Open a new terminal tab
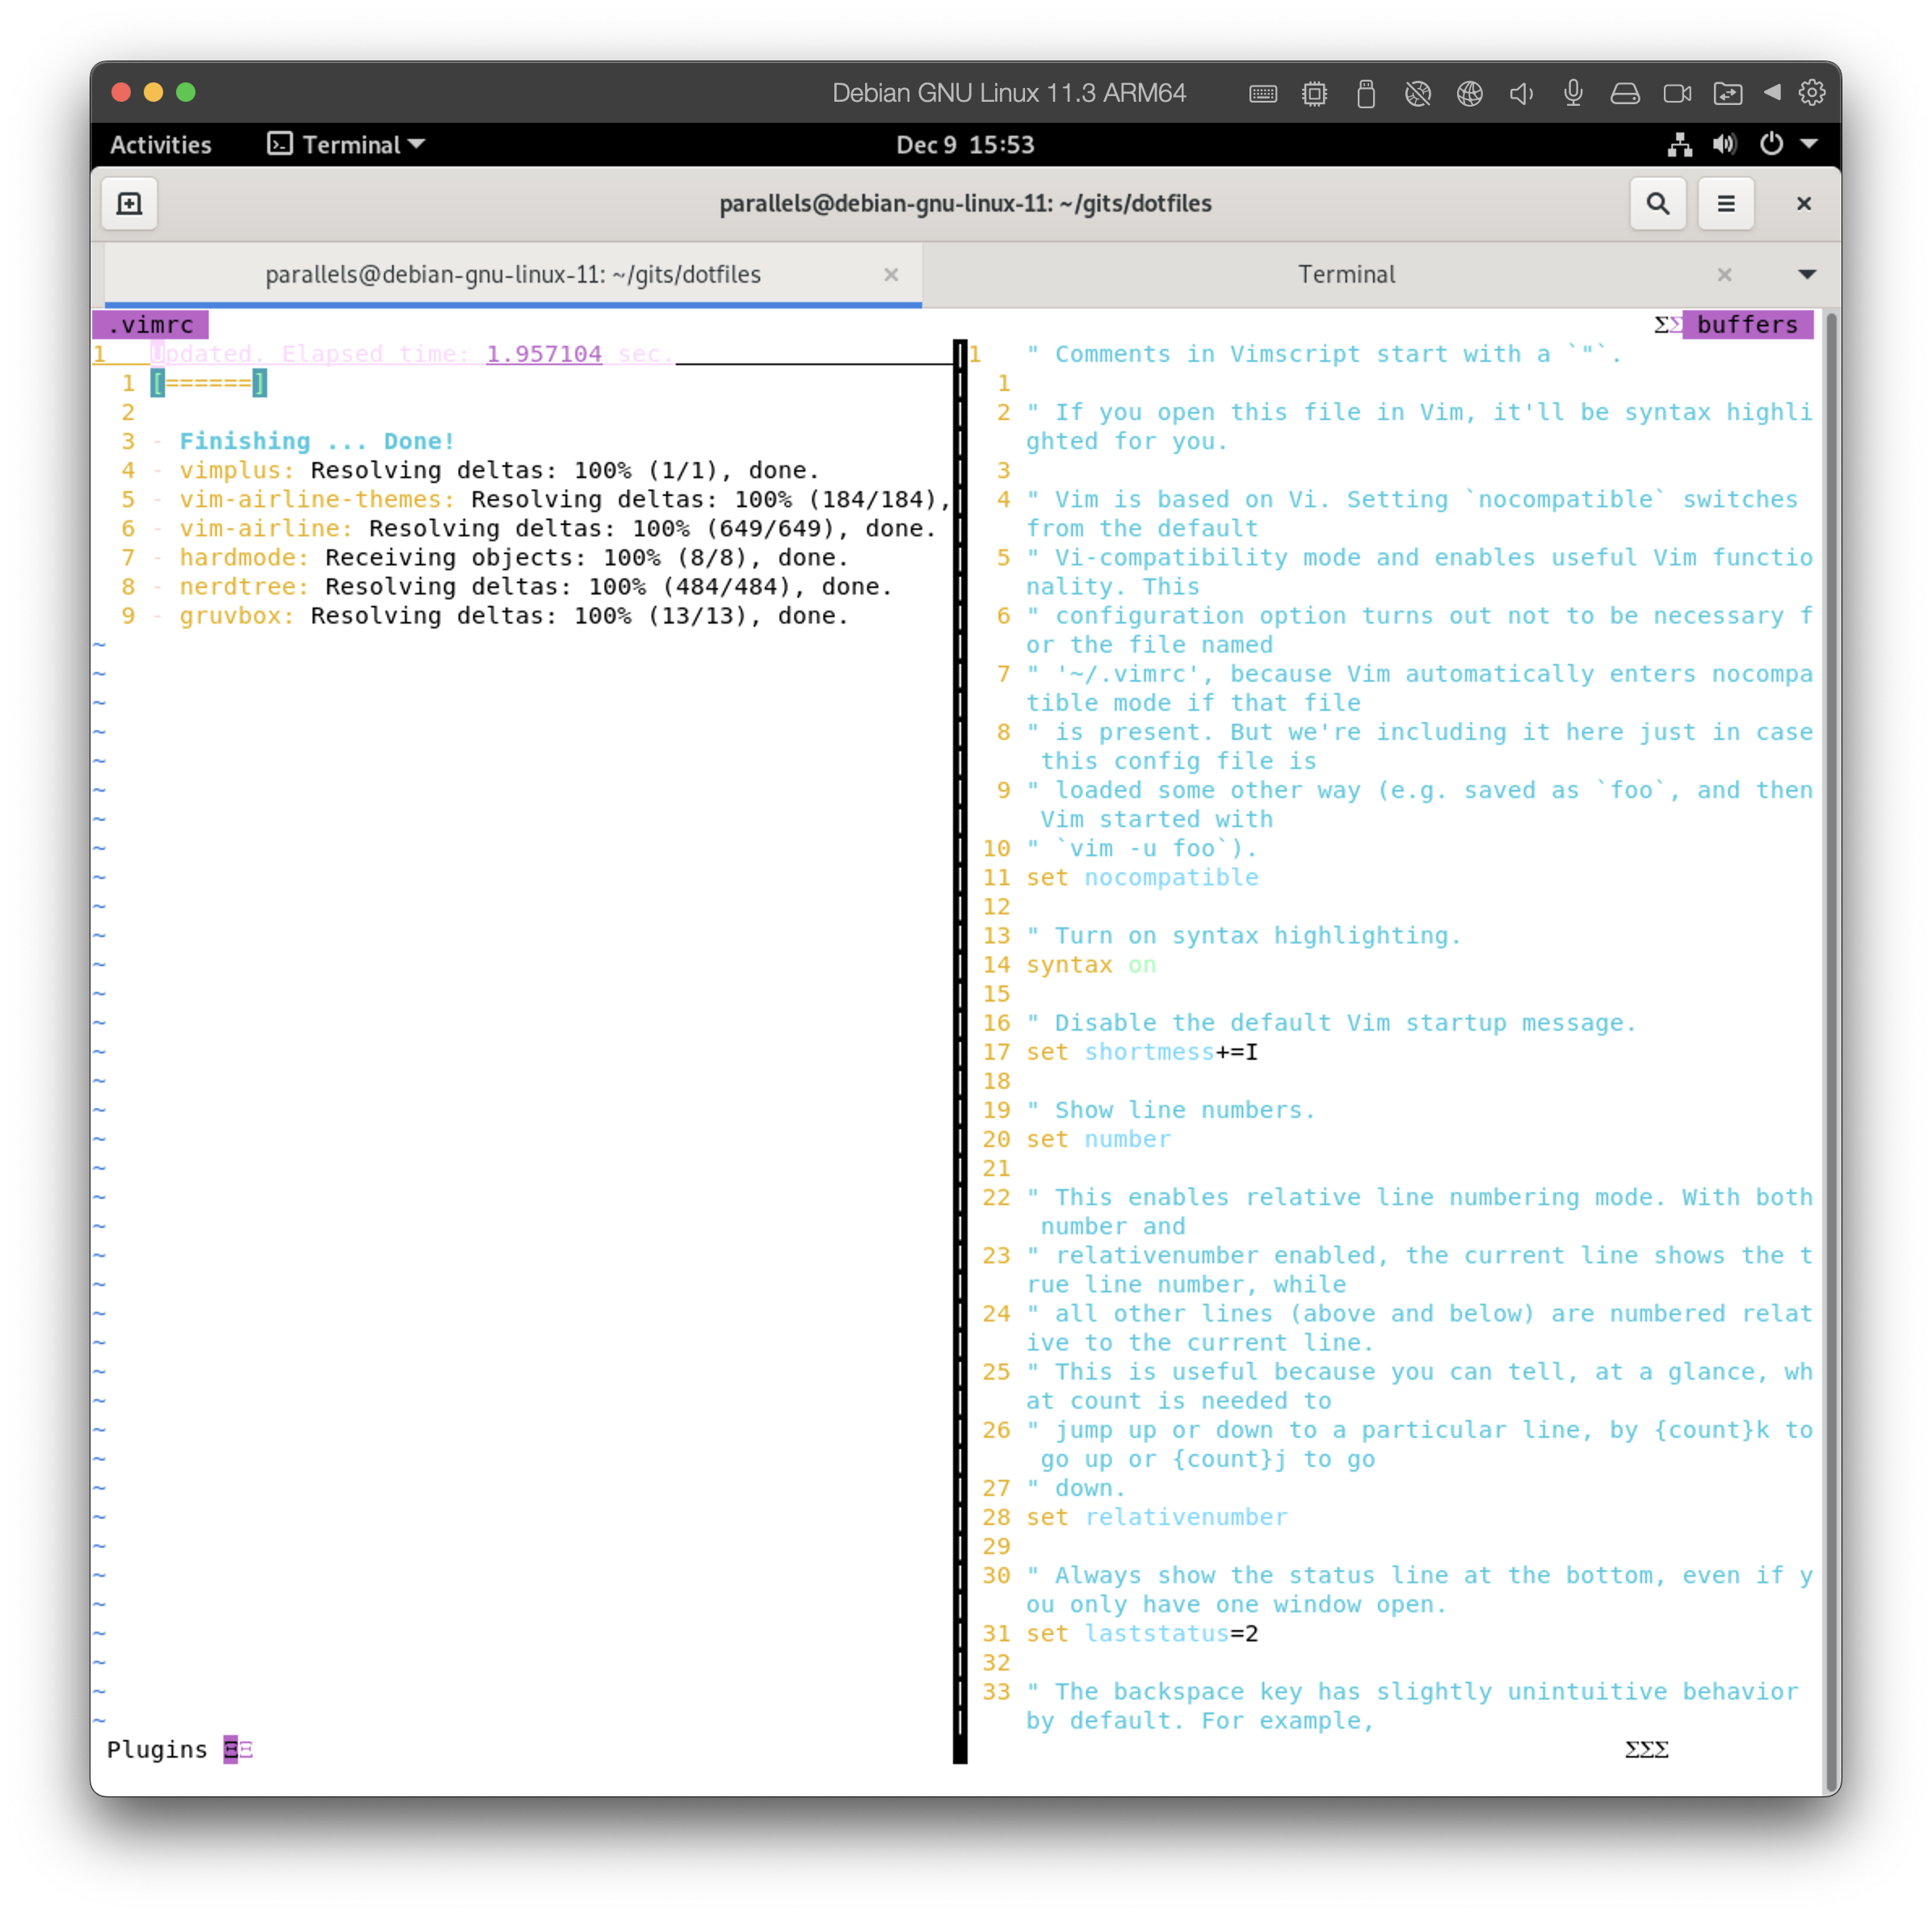Image resolution: width=1932 pixels, height=1916 pixels. click(x=129, y=204)
